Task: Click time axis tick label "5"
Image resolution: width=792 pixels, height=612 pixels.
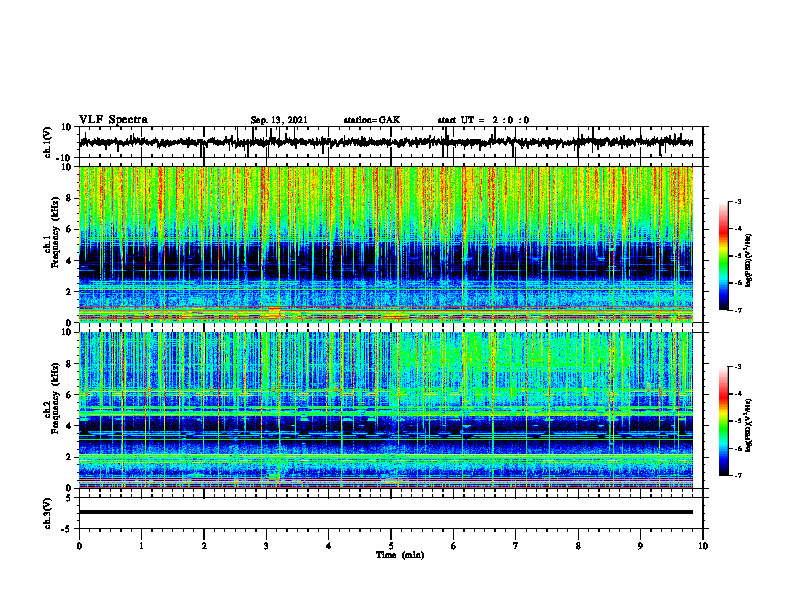Action: 391,546
